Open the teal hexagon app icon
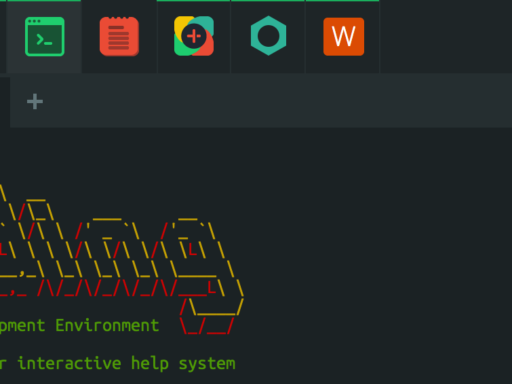Screen dimensions: 512x384 tap(268, 36)
